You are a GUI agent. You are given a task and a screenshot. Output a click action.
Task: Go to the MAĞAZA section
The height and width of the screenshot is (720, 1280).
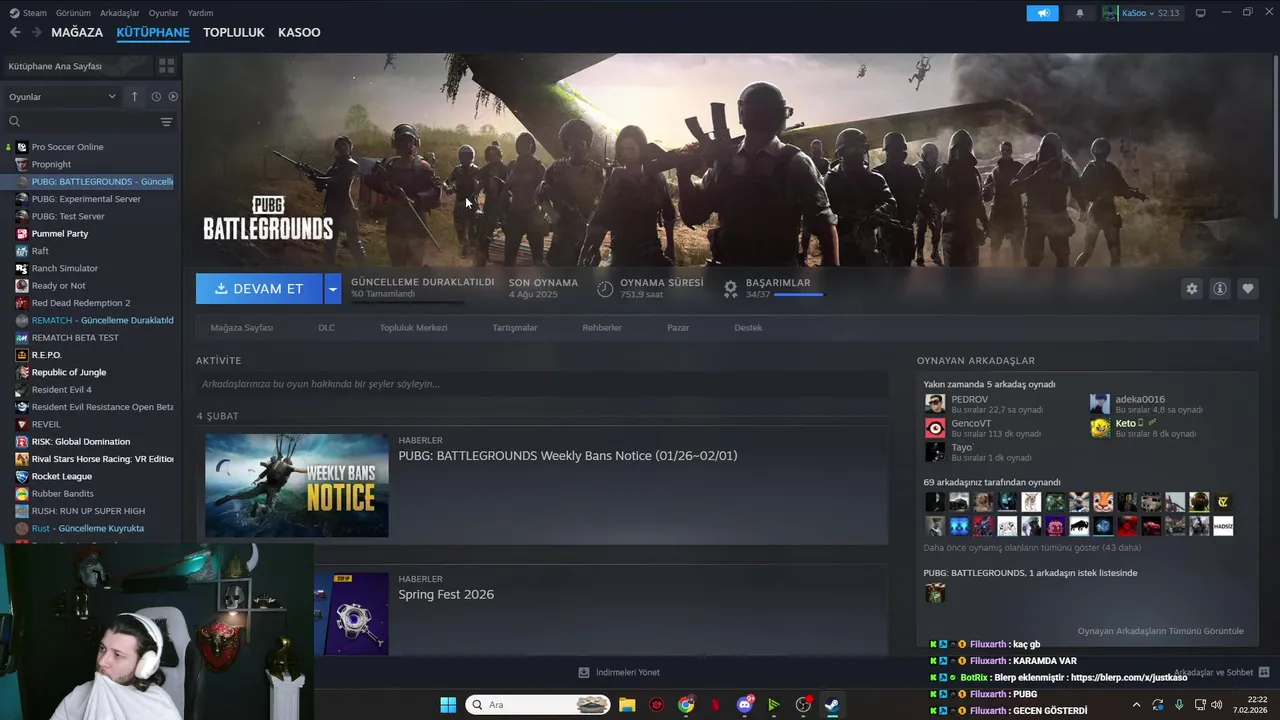[77, 32]
